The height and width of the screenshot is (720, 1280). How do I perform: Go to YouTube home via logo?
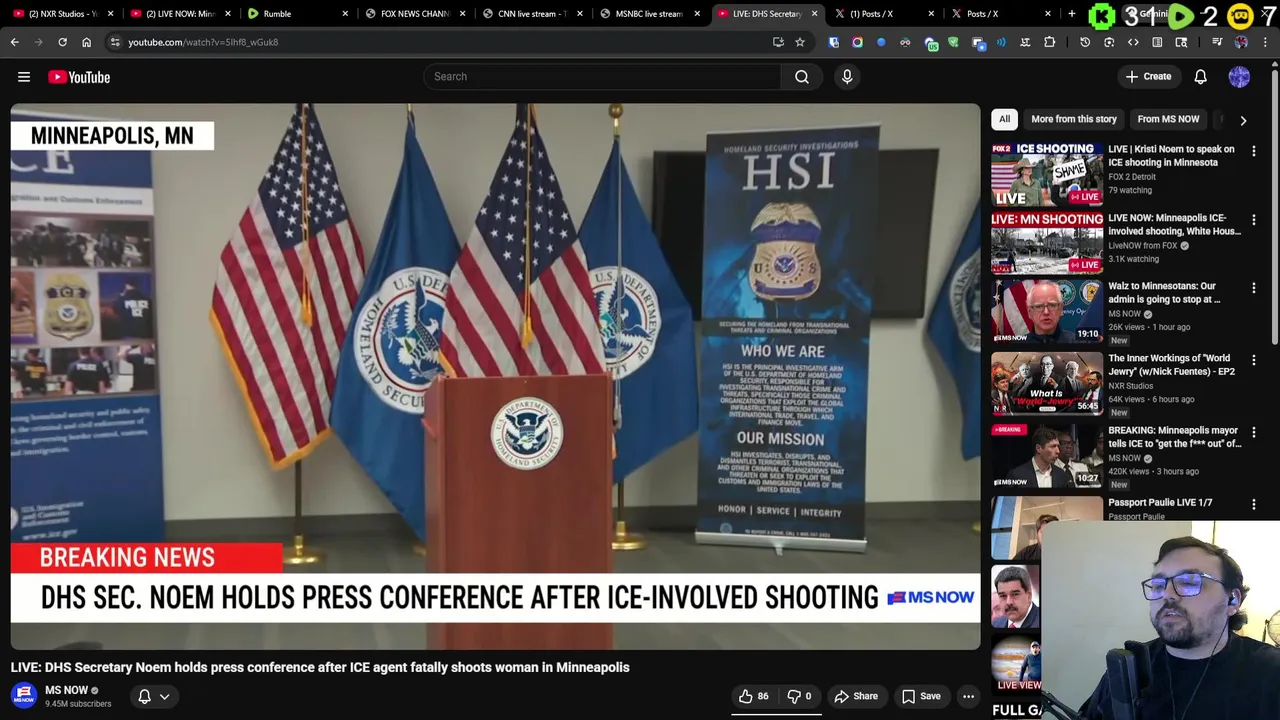pos(79,77)
